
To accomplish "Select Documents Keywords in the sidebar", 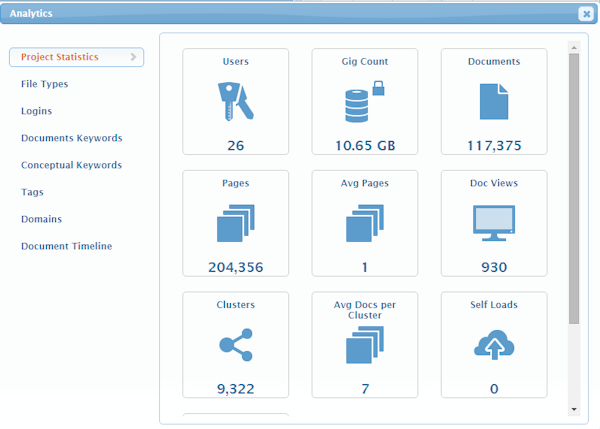I will (72, 138).
